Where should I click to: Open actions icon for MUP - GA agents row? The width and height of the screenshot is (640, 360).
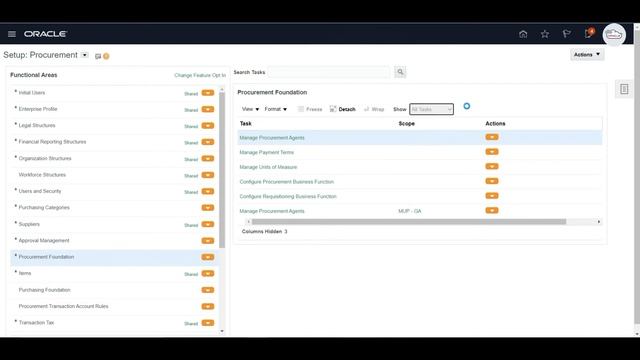492,211
